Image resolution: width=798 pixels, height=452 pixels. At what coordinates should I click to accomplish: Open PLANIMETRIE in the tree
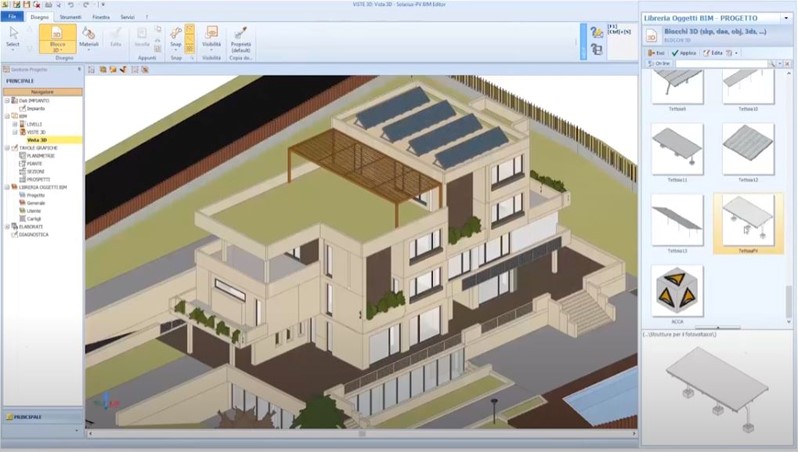coord(40,156)
